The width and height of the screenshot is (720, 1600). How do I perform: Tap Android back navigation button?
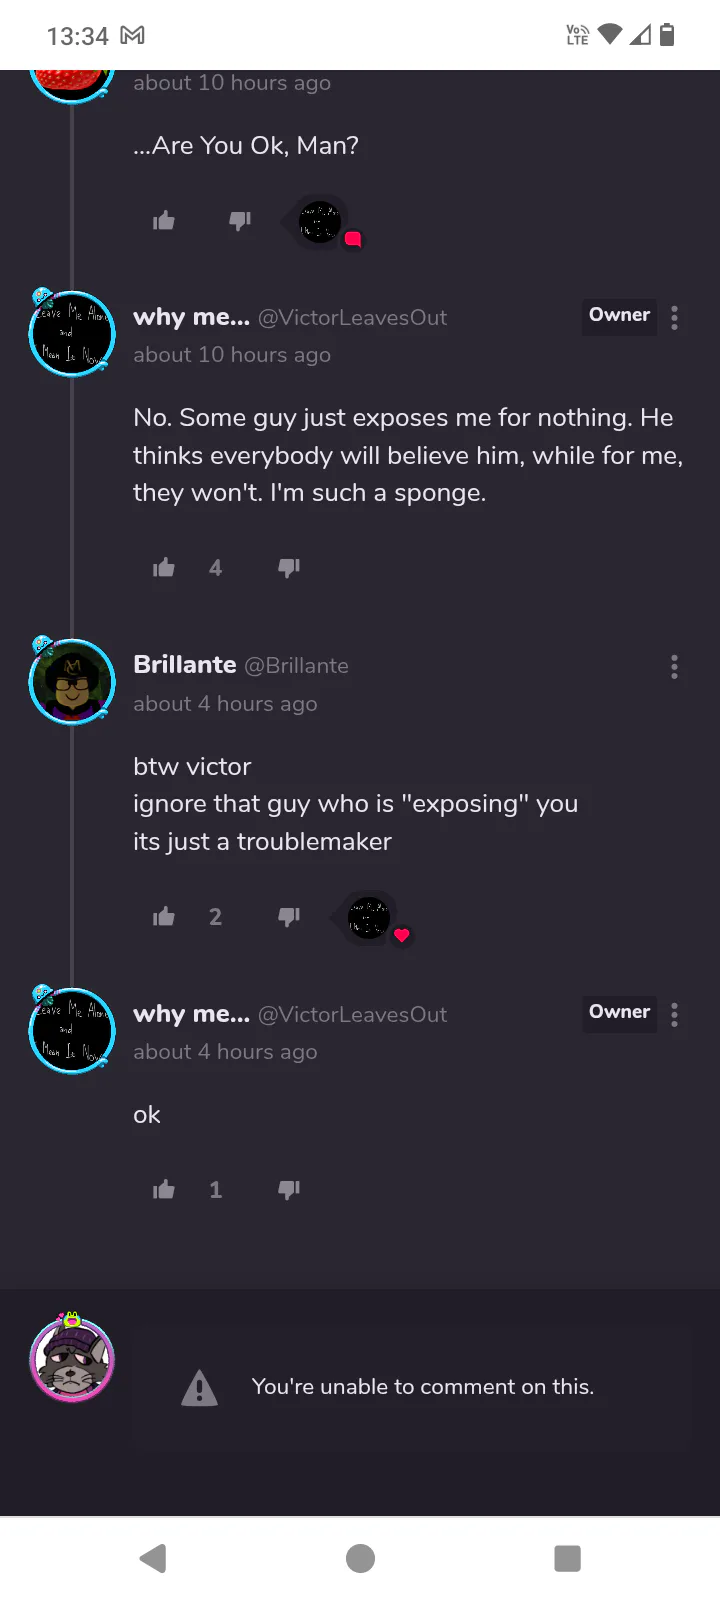pos(153,1558)
